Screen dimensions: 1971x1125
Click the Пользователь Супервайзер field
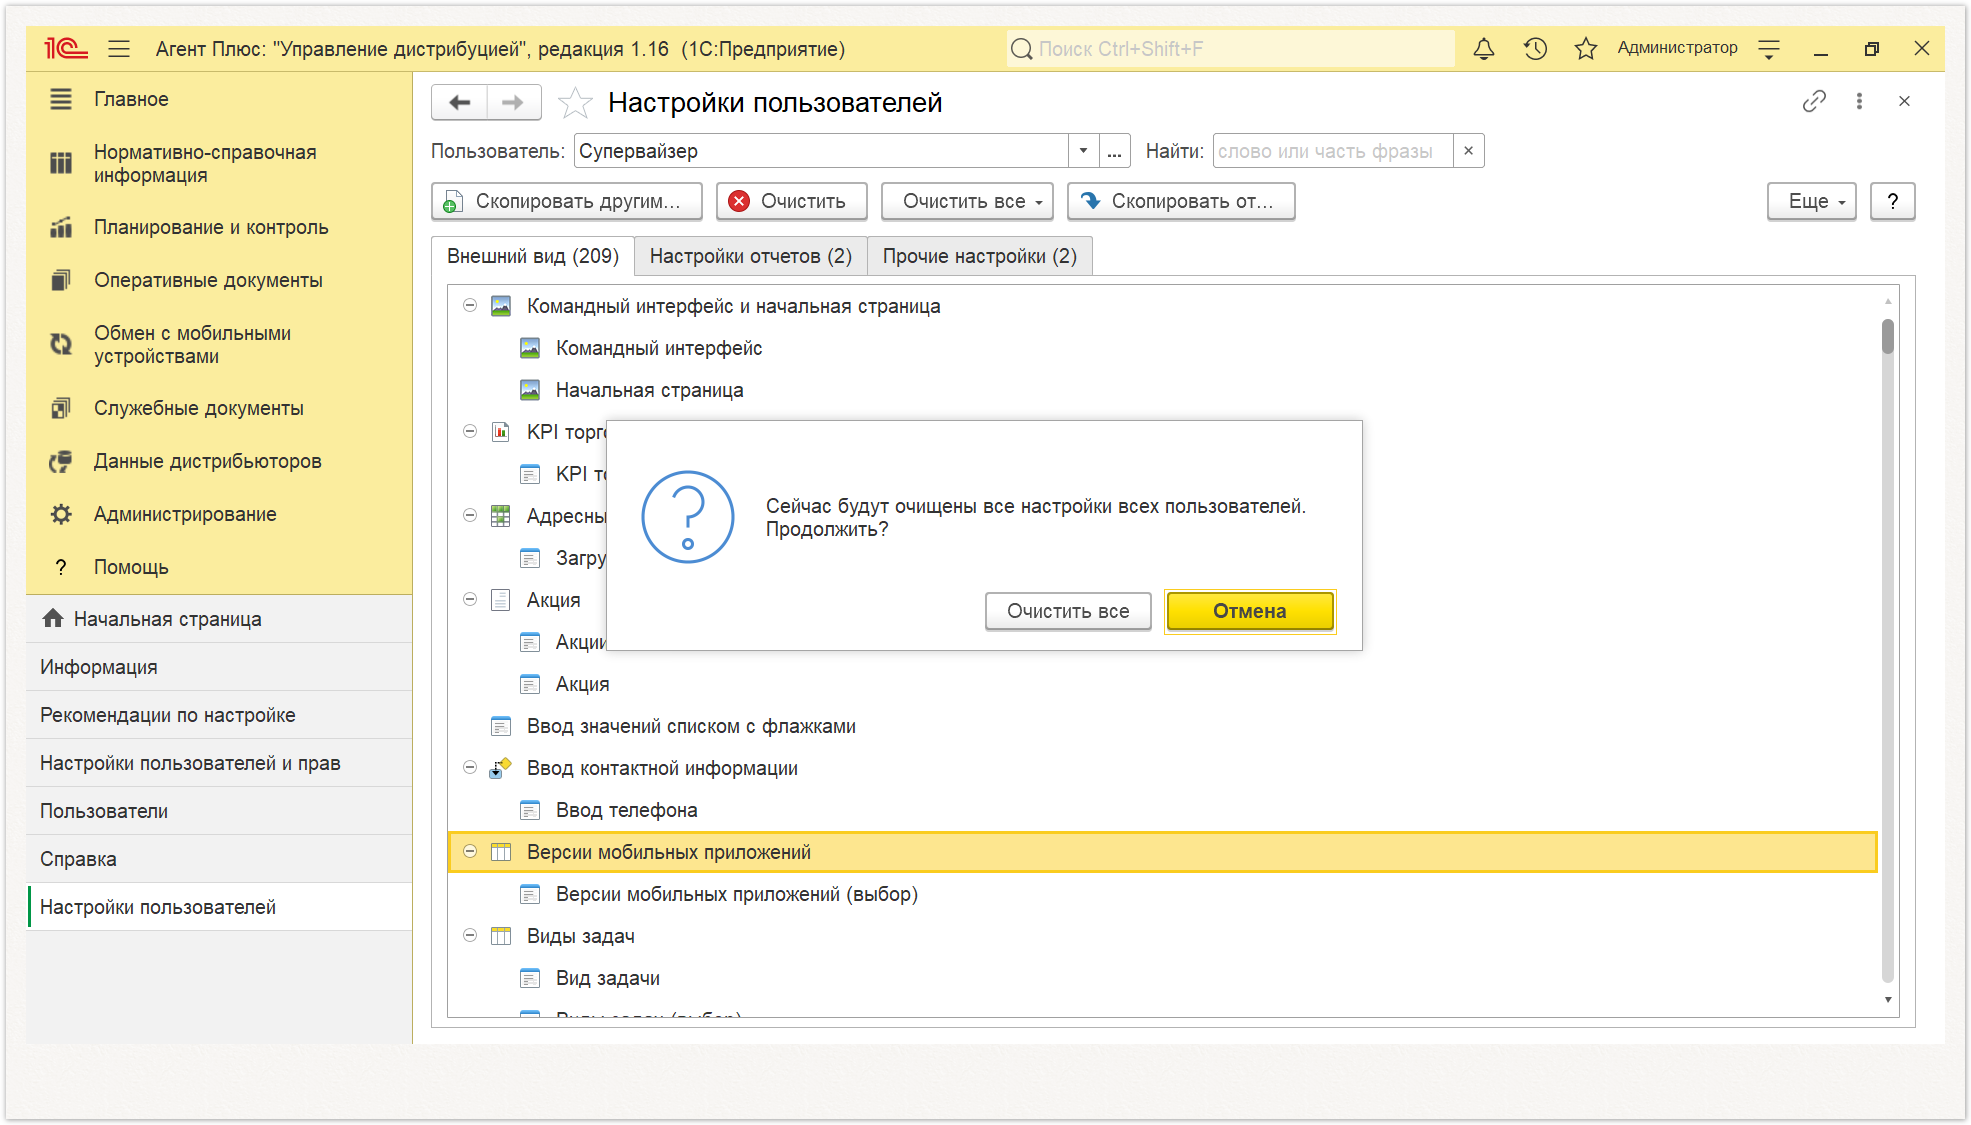821,151
